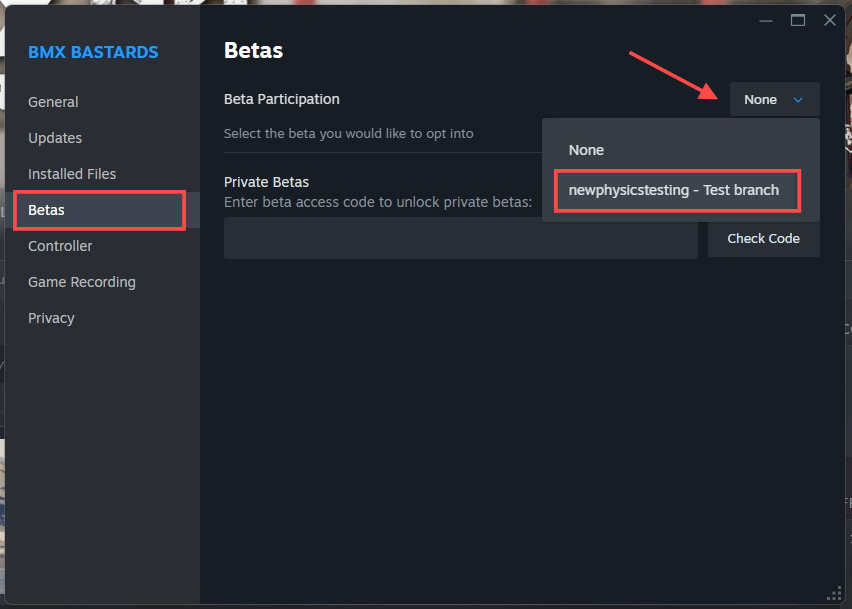Open Controller settings

[60, 246]
